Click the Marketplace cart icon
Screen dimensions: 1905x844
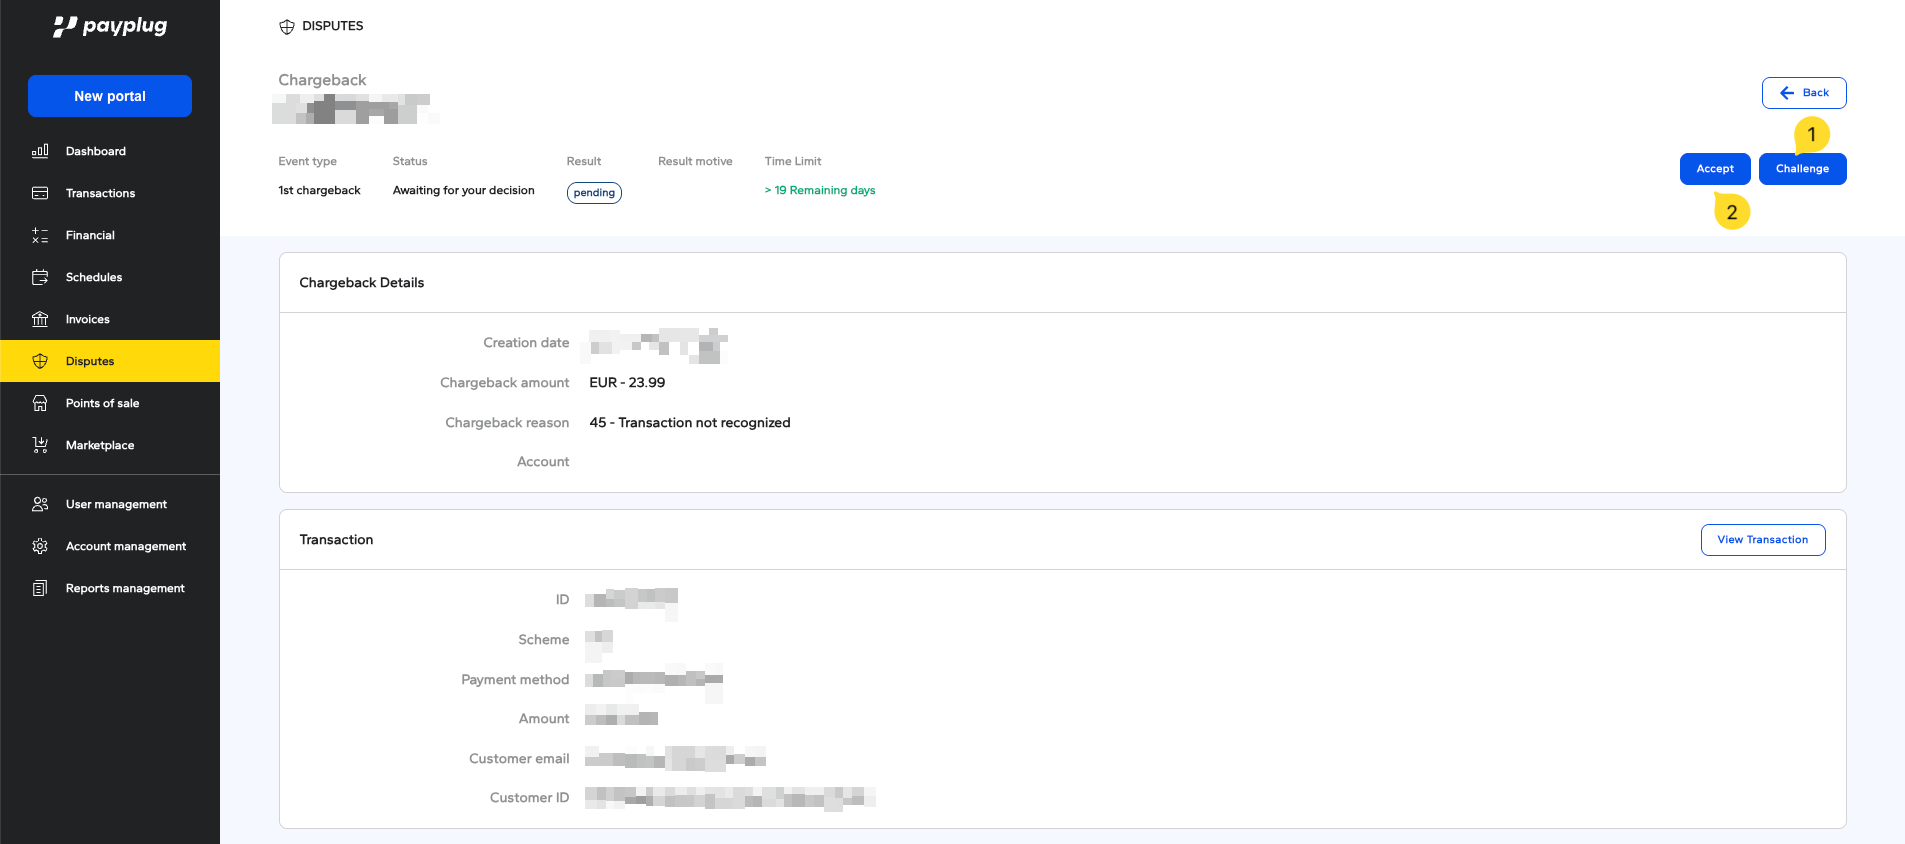tap(40, 445)
